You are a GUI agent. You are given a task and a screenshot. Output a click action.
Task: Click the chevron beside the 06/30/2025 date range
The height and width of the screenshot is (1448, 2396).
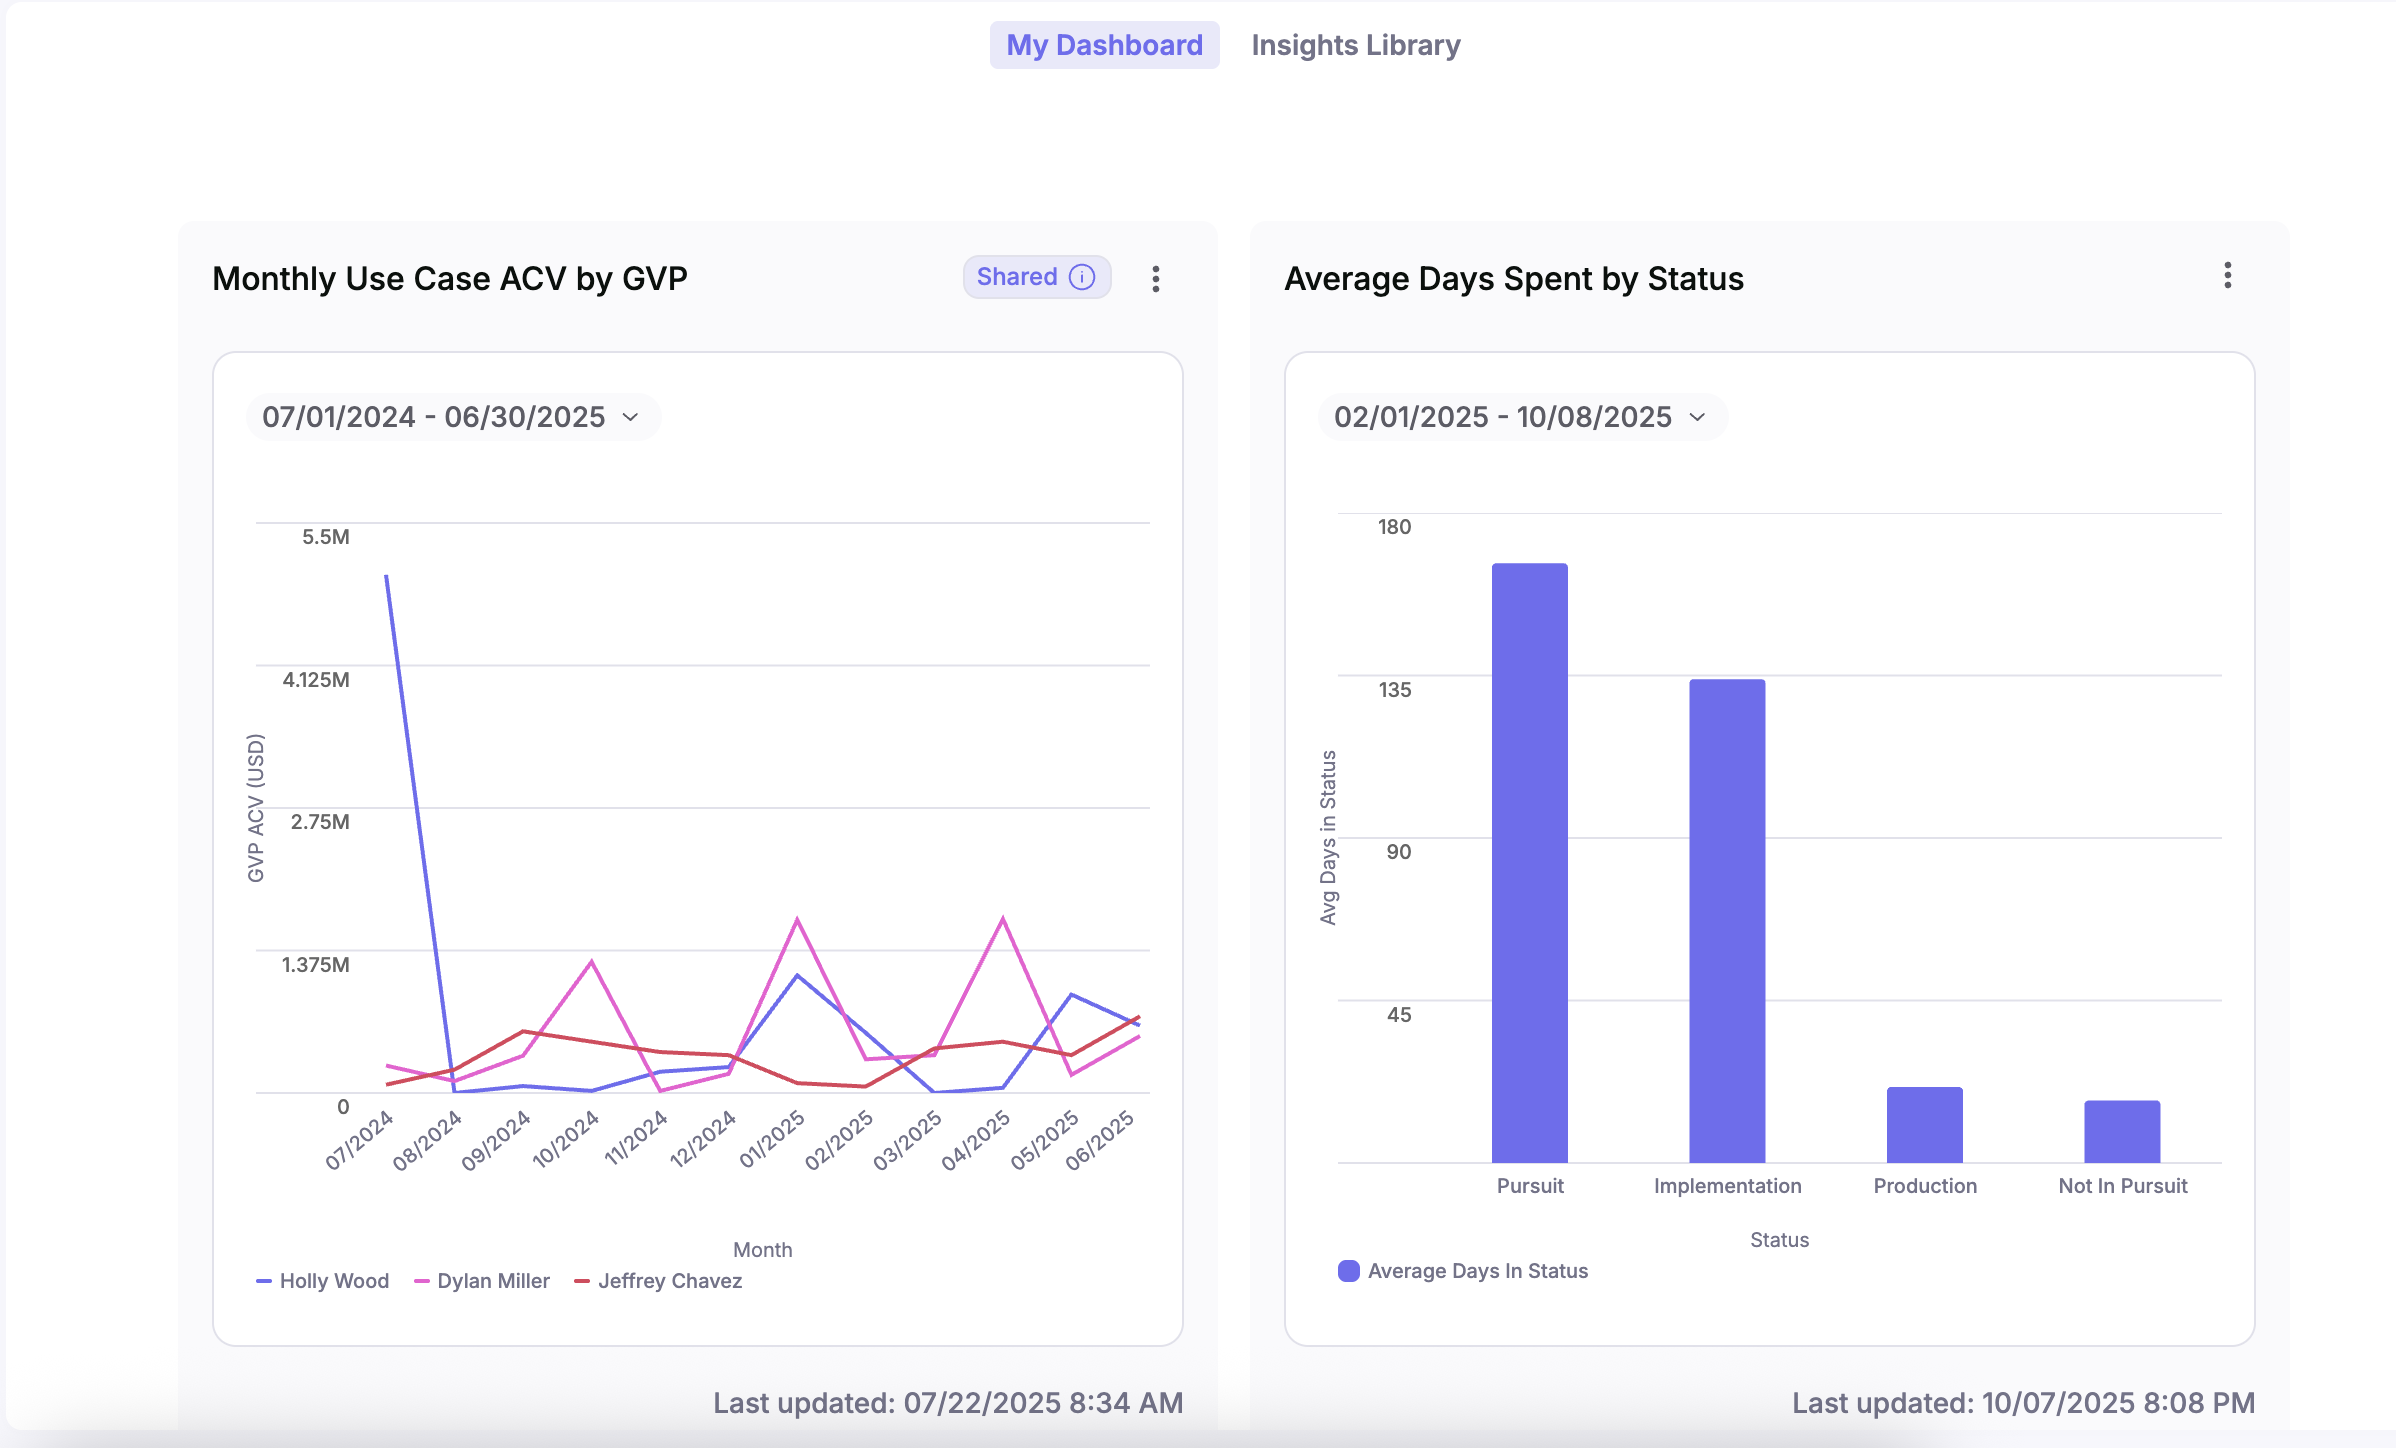point(630,417)
